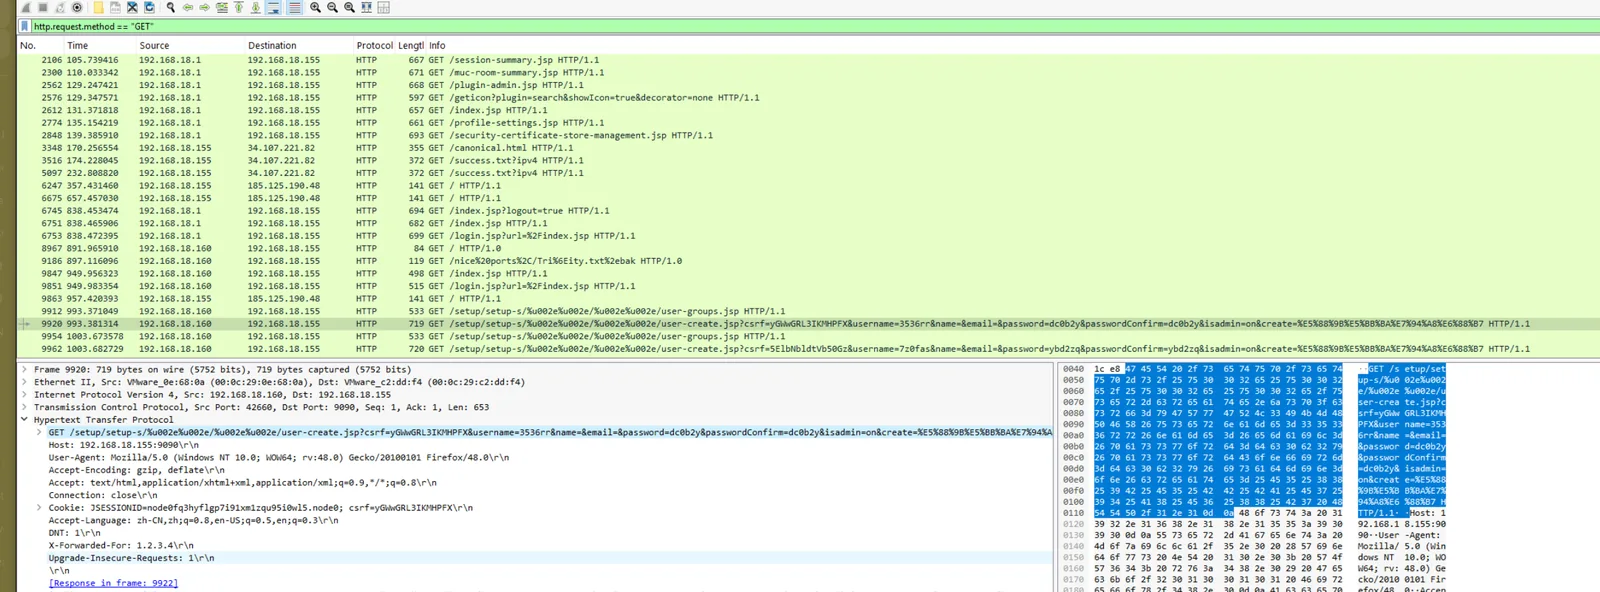Viewport: 1600px width, 592px height.
Task: Toggle auto-scroll during live capture
Action: coord(274,7)
